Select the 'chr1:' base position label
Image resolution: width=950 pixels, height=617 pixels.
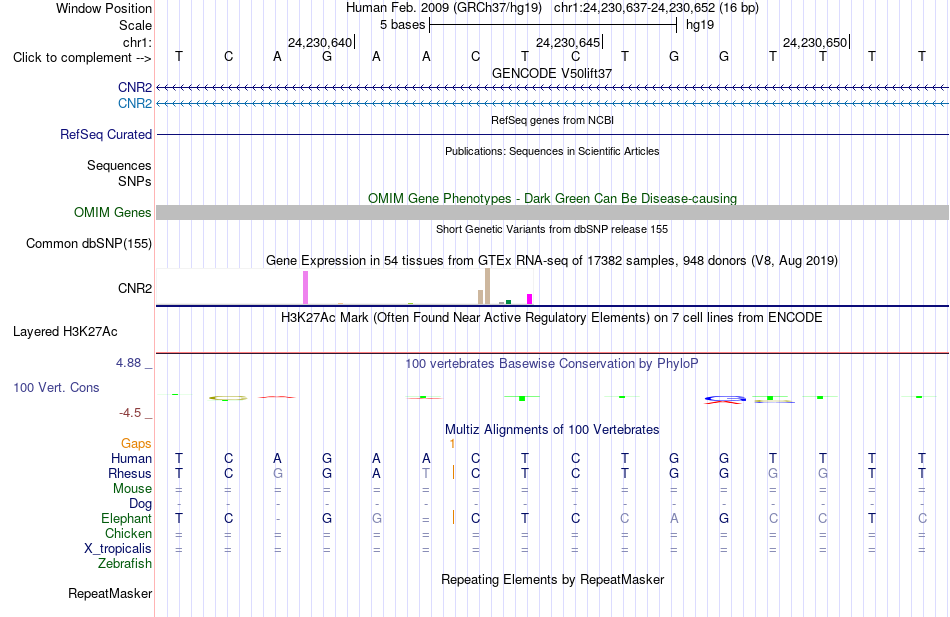tap(137, 42)
